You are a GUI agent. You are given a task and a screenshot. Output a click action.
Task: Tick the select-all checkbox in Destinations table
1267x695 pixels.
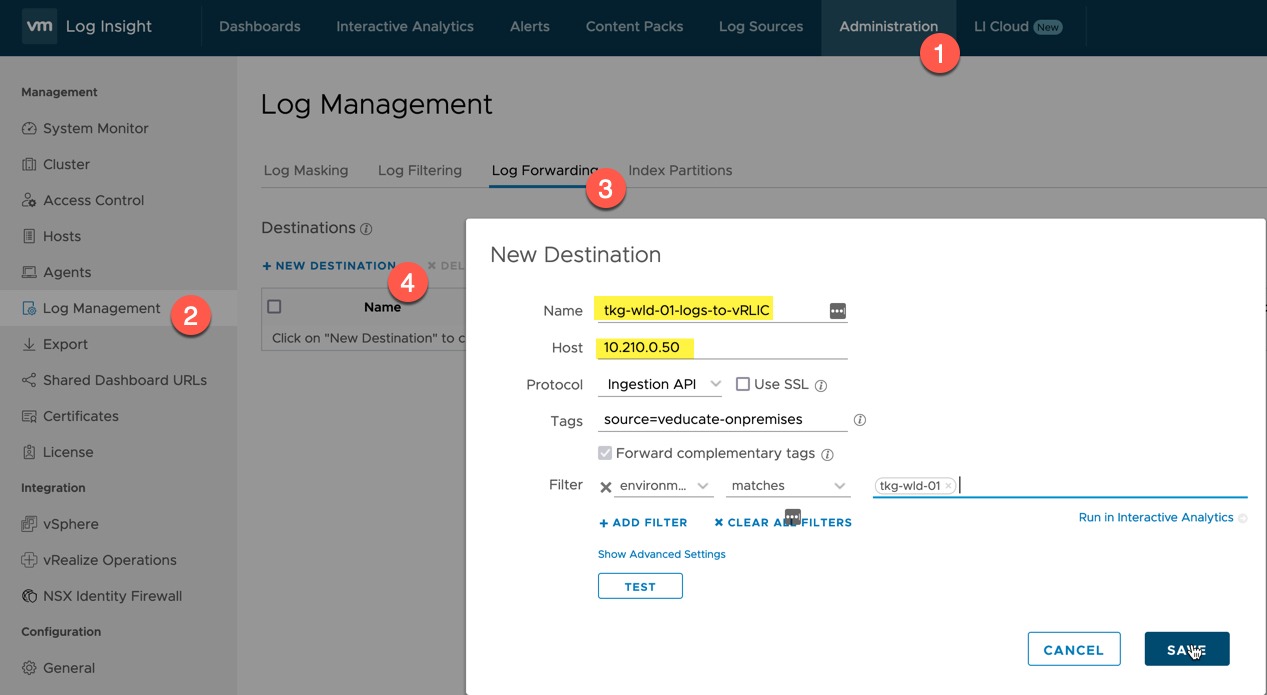pyautogui.click(x=275, y=307)
